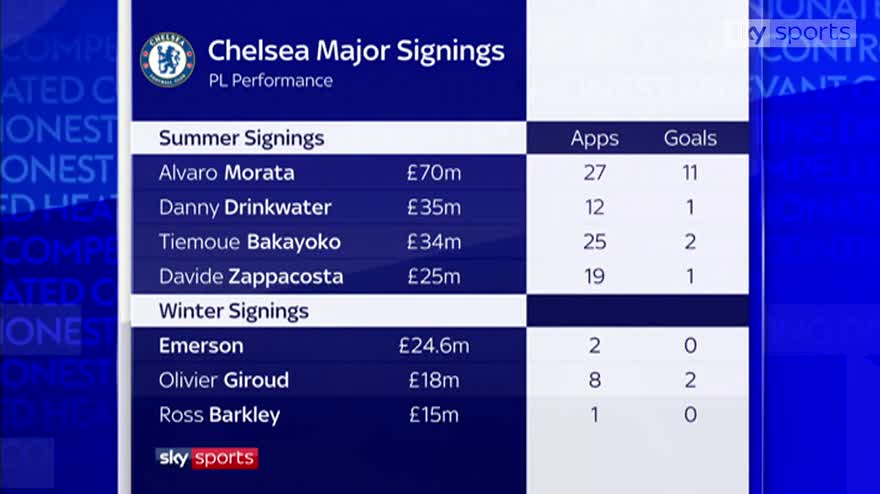Click the Goals column header
The height and width of the screenshot is (494, 880).
click(x=690, y=138)
